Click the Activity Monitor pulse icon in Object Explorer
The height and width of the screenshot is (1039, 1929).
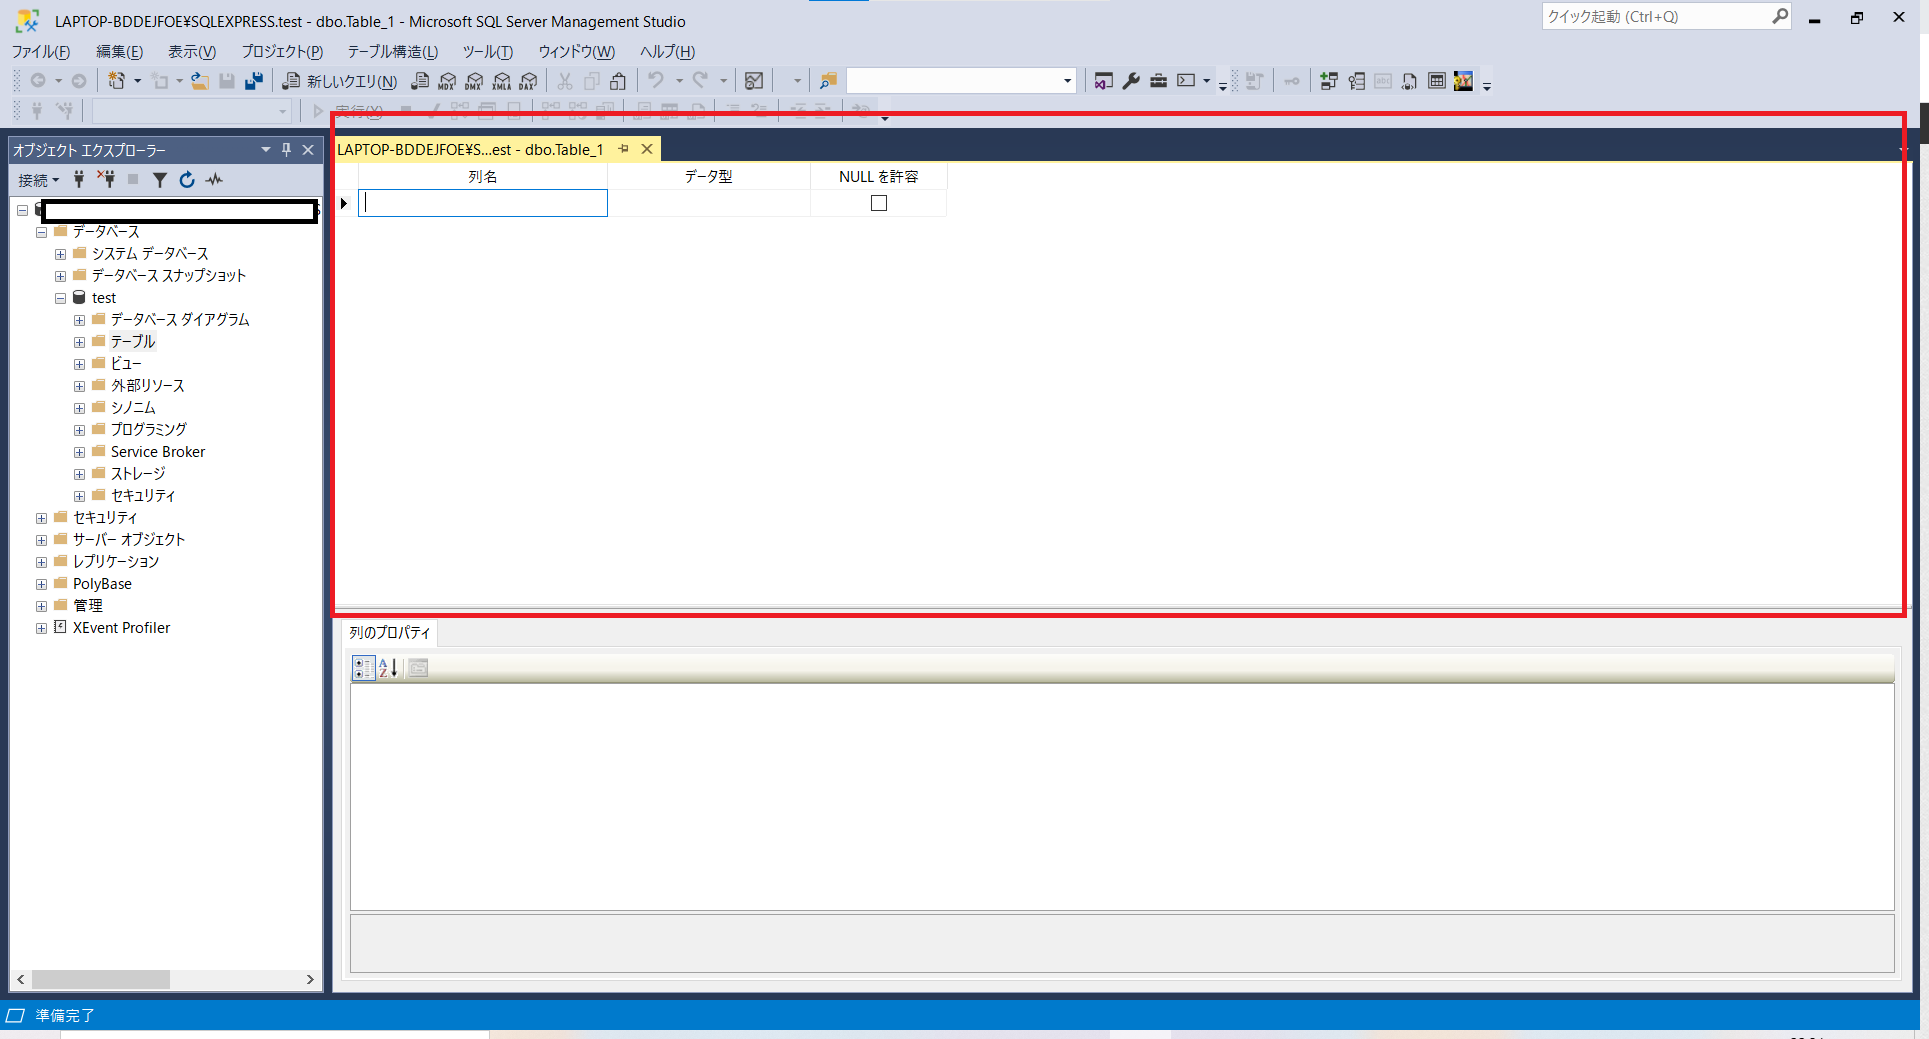click(214, 179)
